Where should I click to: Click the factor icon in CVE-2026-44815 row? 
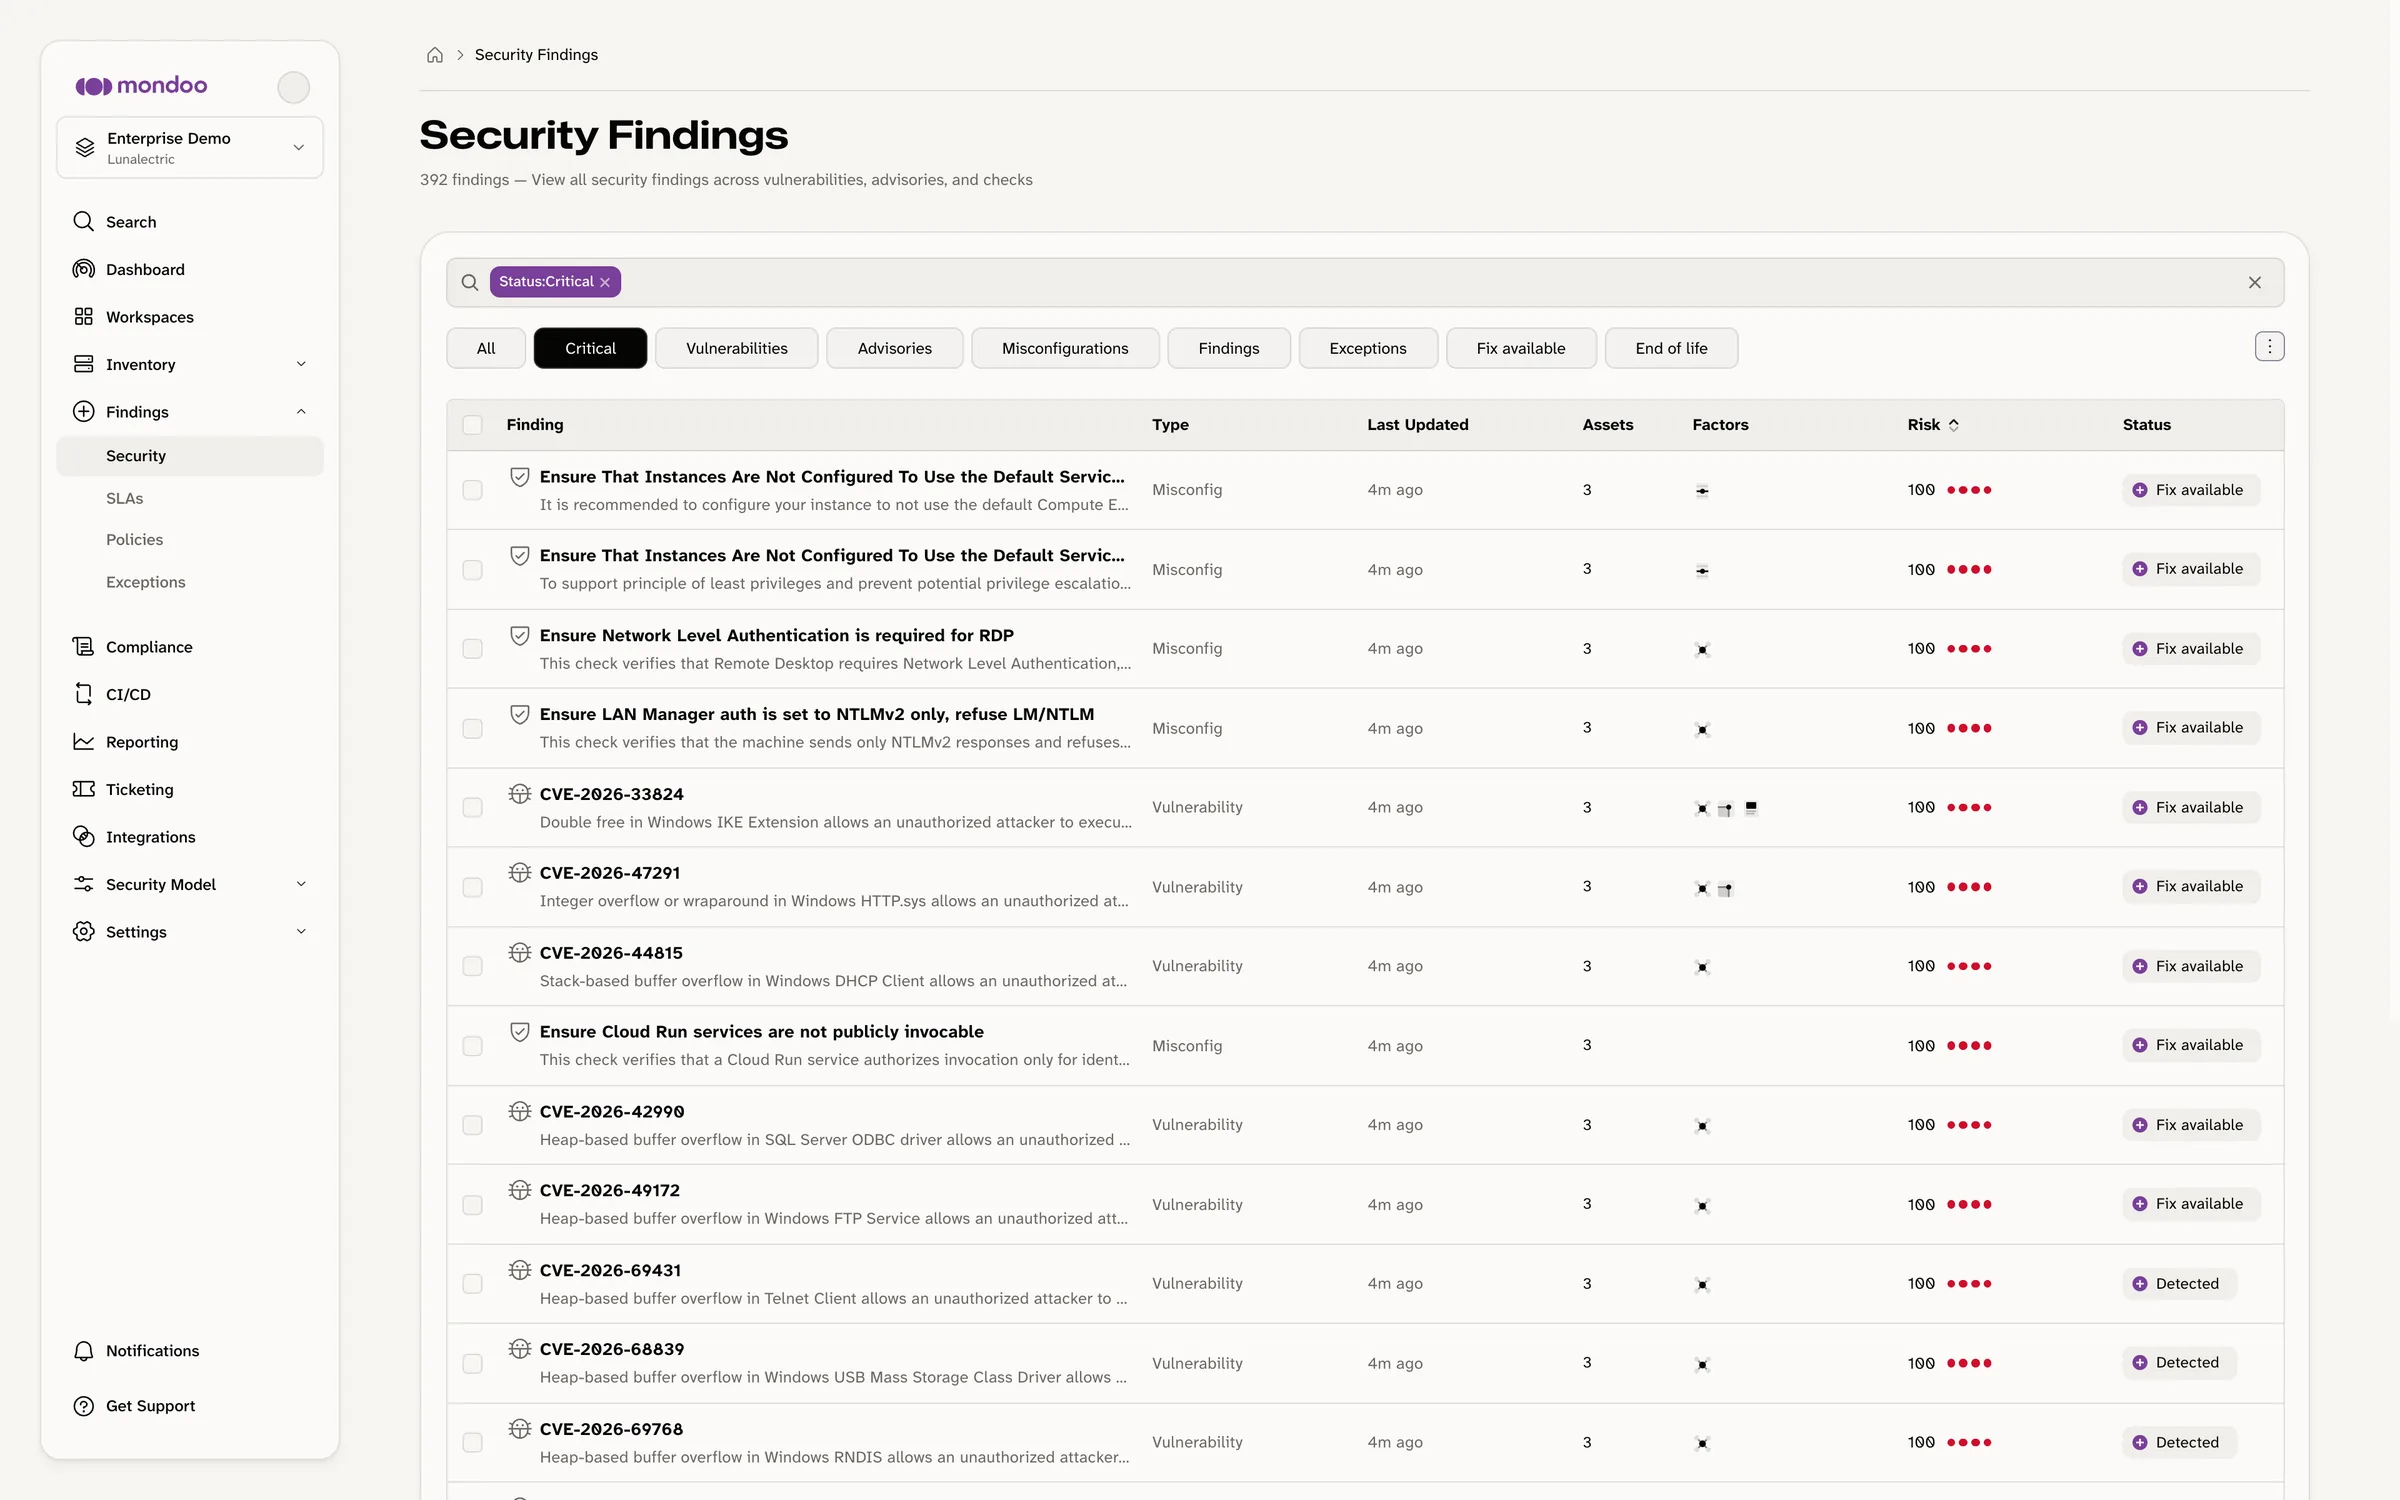[x=1702, y=967]
